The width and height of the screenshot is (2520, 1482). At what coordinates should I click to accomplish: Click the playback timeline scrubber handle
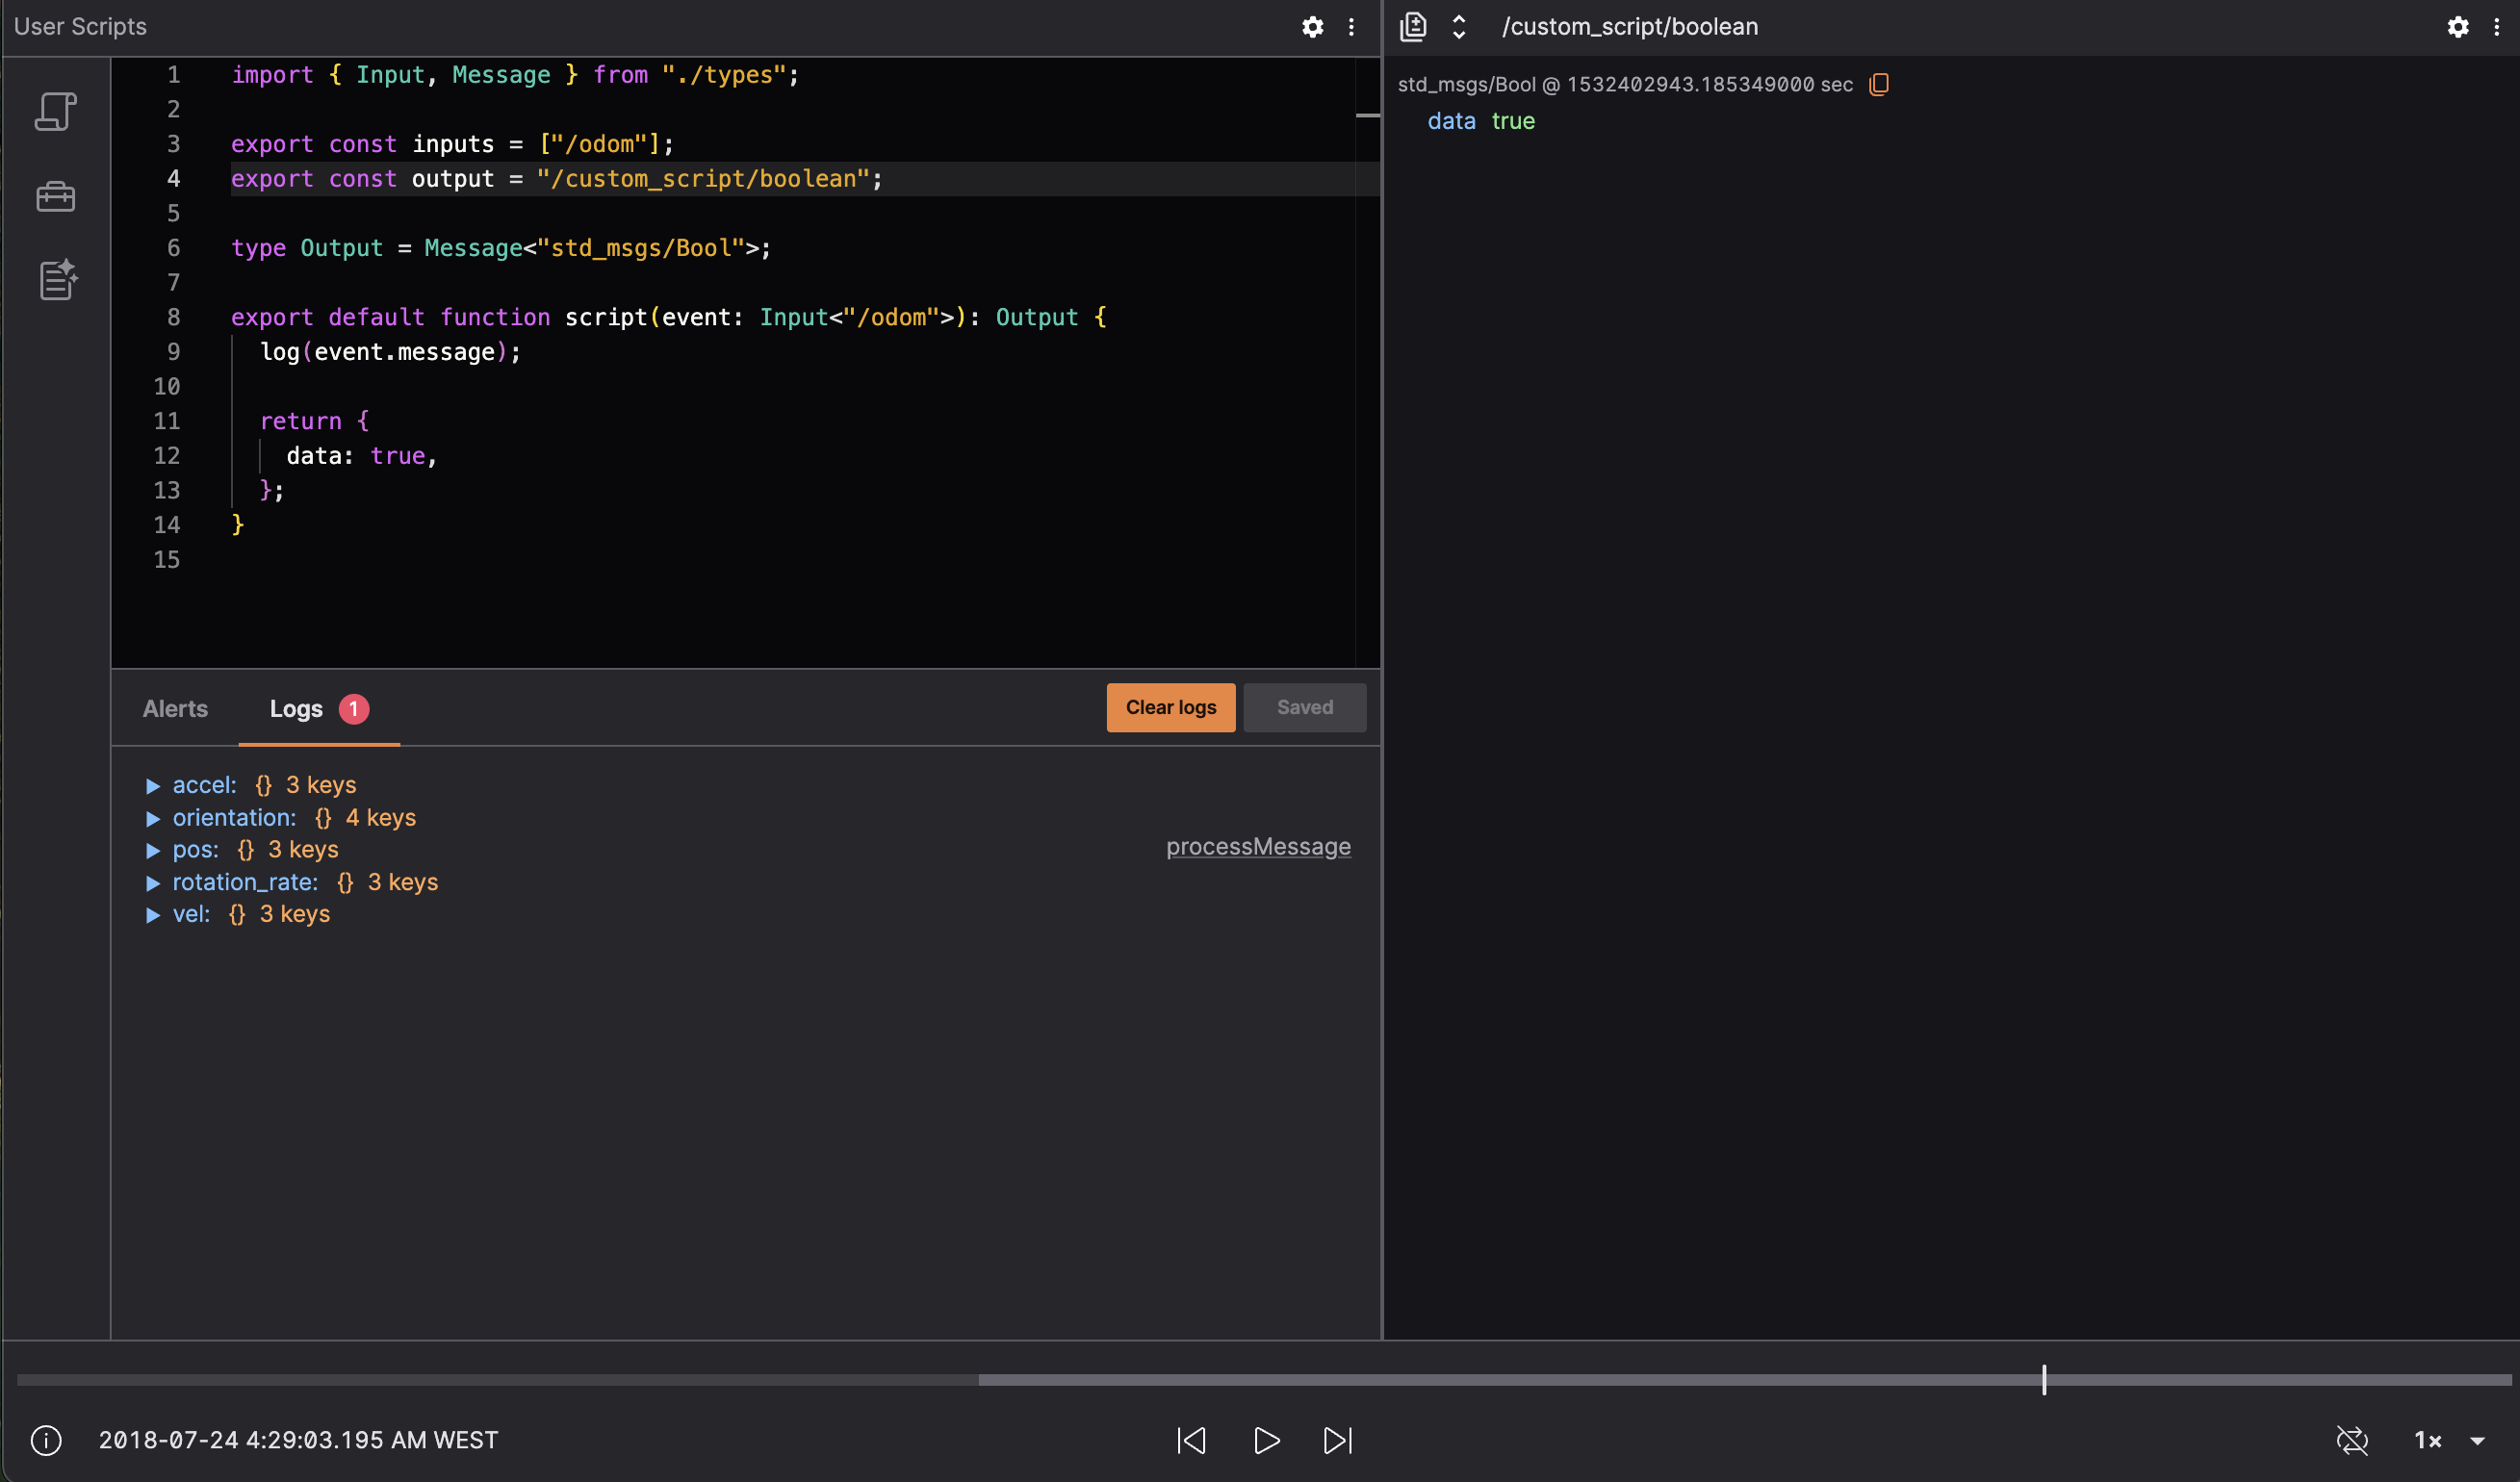(x=2044, y=1380)
